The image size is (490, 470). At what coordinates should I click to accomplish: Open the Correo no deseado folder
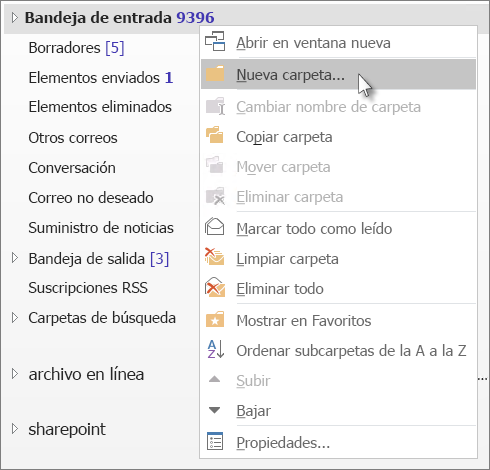(x=91, y=198)
